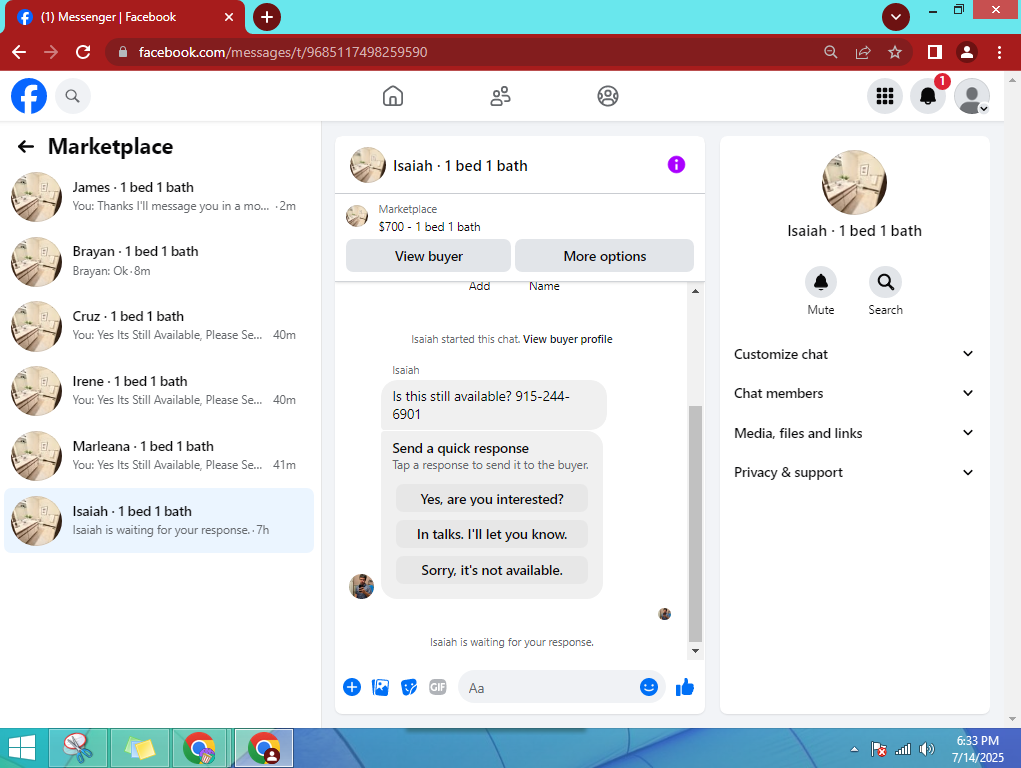Click the View buyer button

(x=428, y=256)
